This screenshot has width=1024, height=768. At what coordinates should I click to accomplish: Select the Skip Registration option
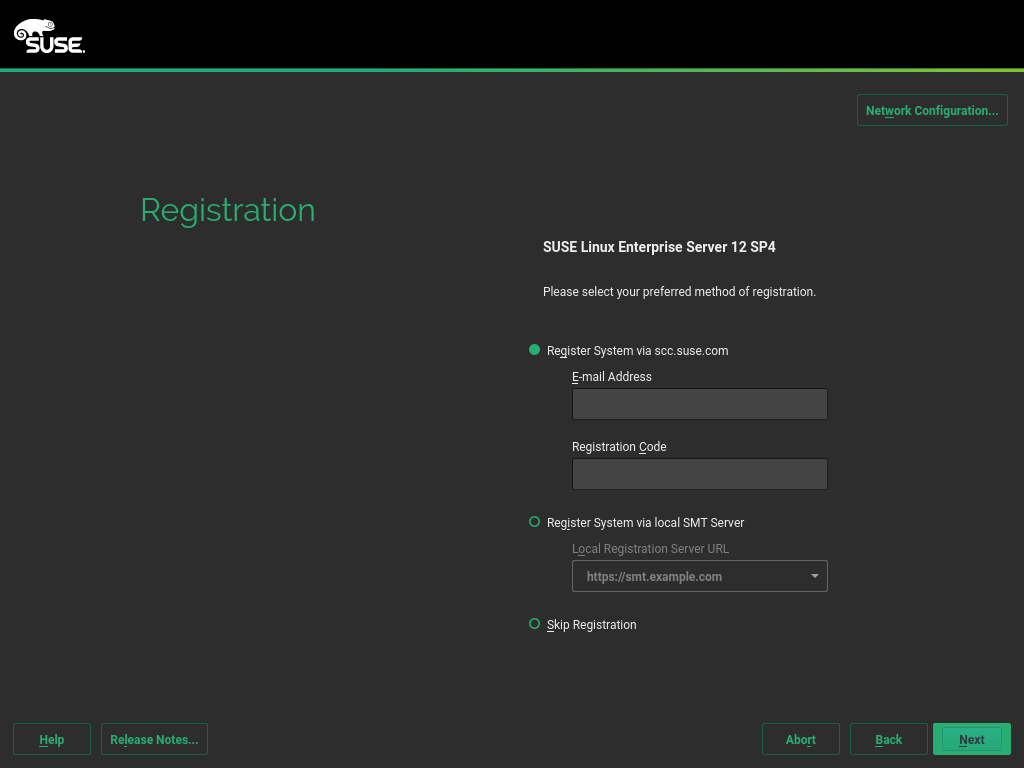[535, 624]
